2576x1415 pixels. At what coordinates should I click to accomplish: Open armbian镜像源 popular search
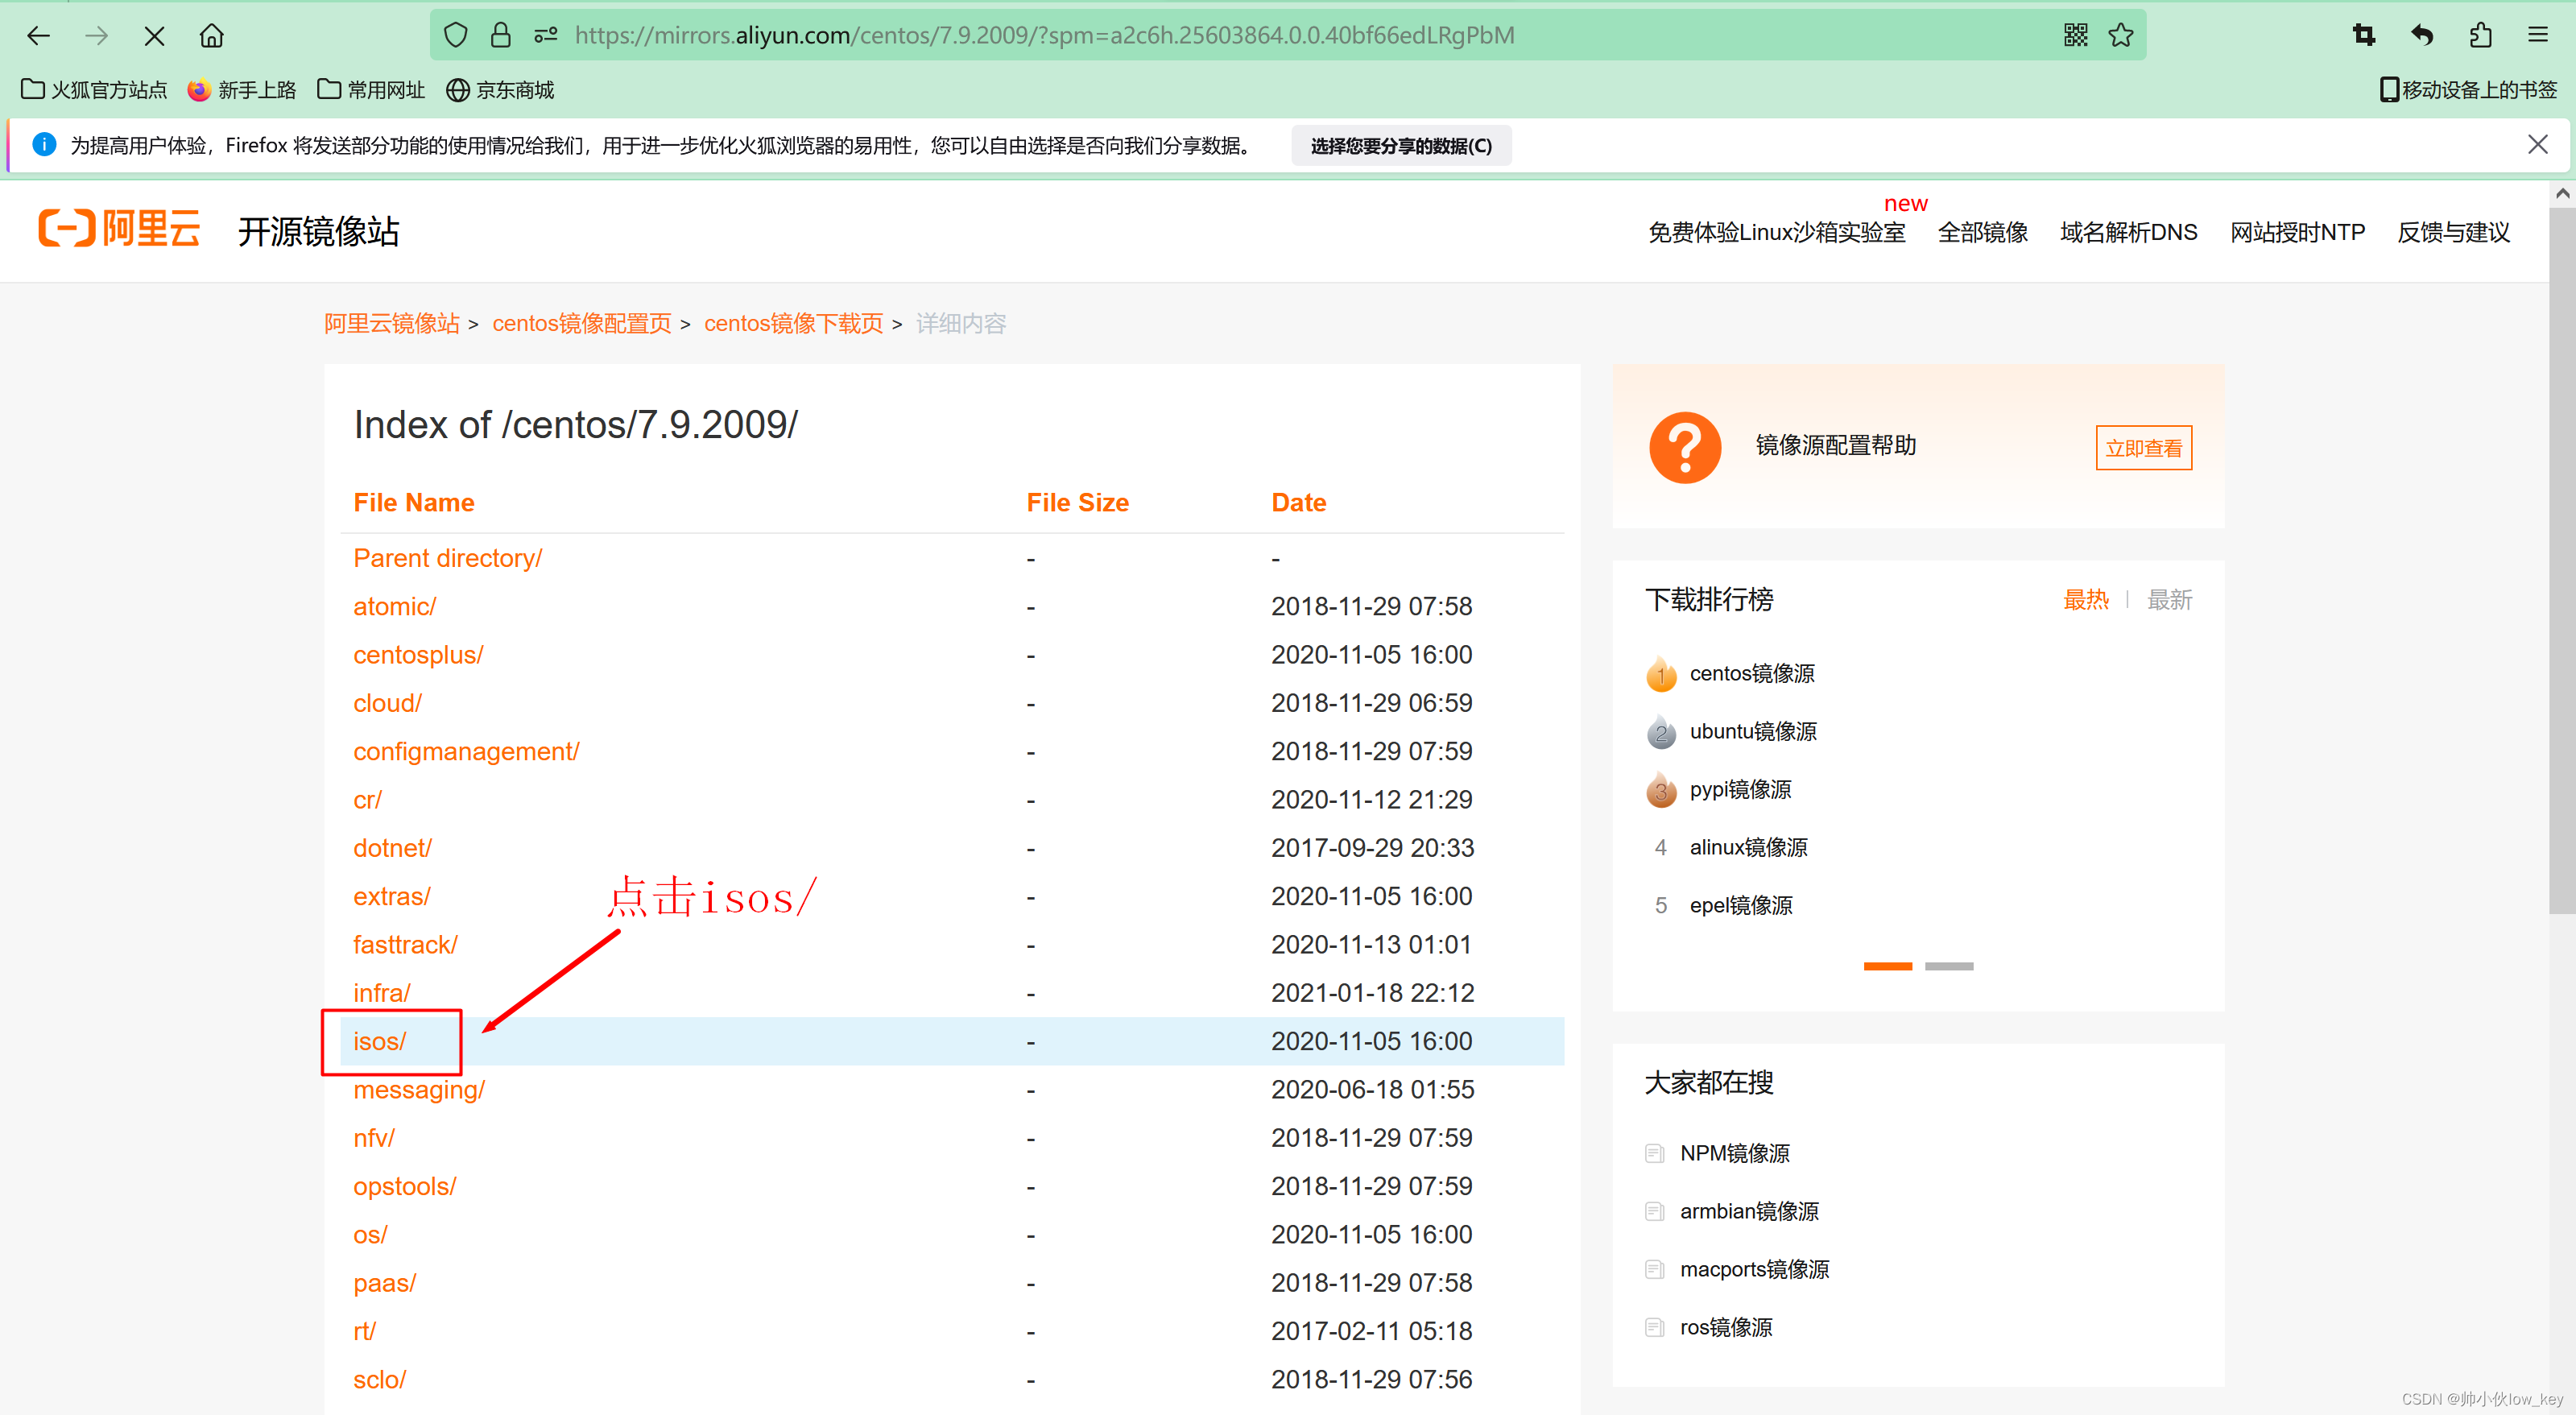tap(1749, 1212)
